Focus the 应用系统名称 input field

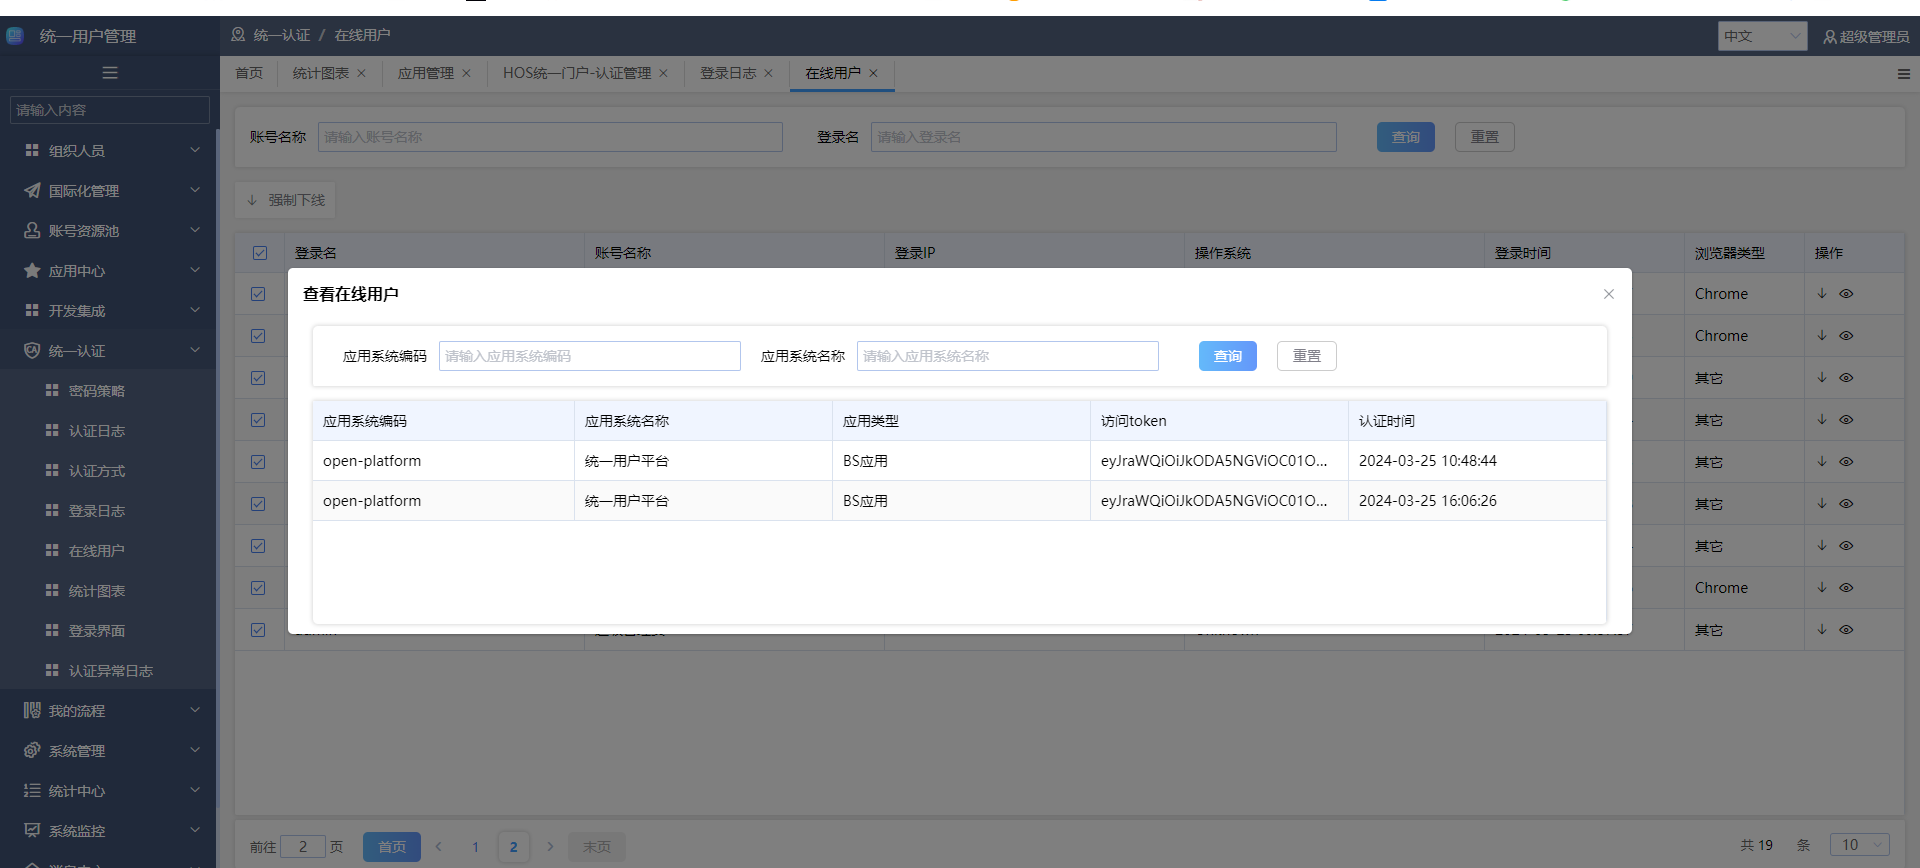point(1008,356)
